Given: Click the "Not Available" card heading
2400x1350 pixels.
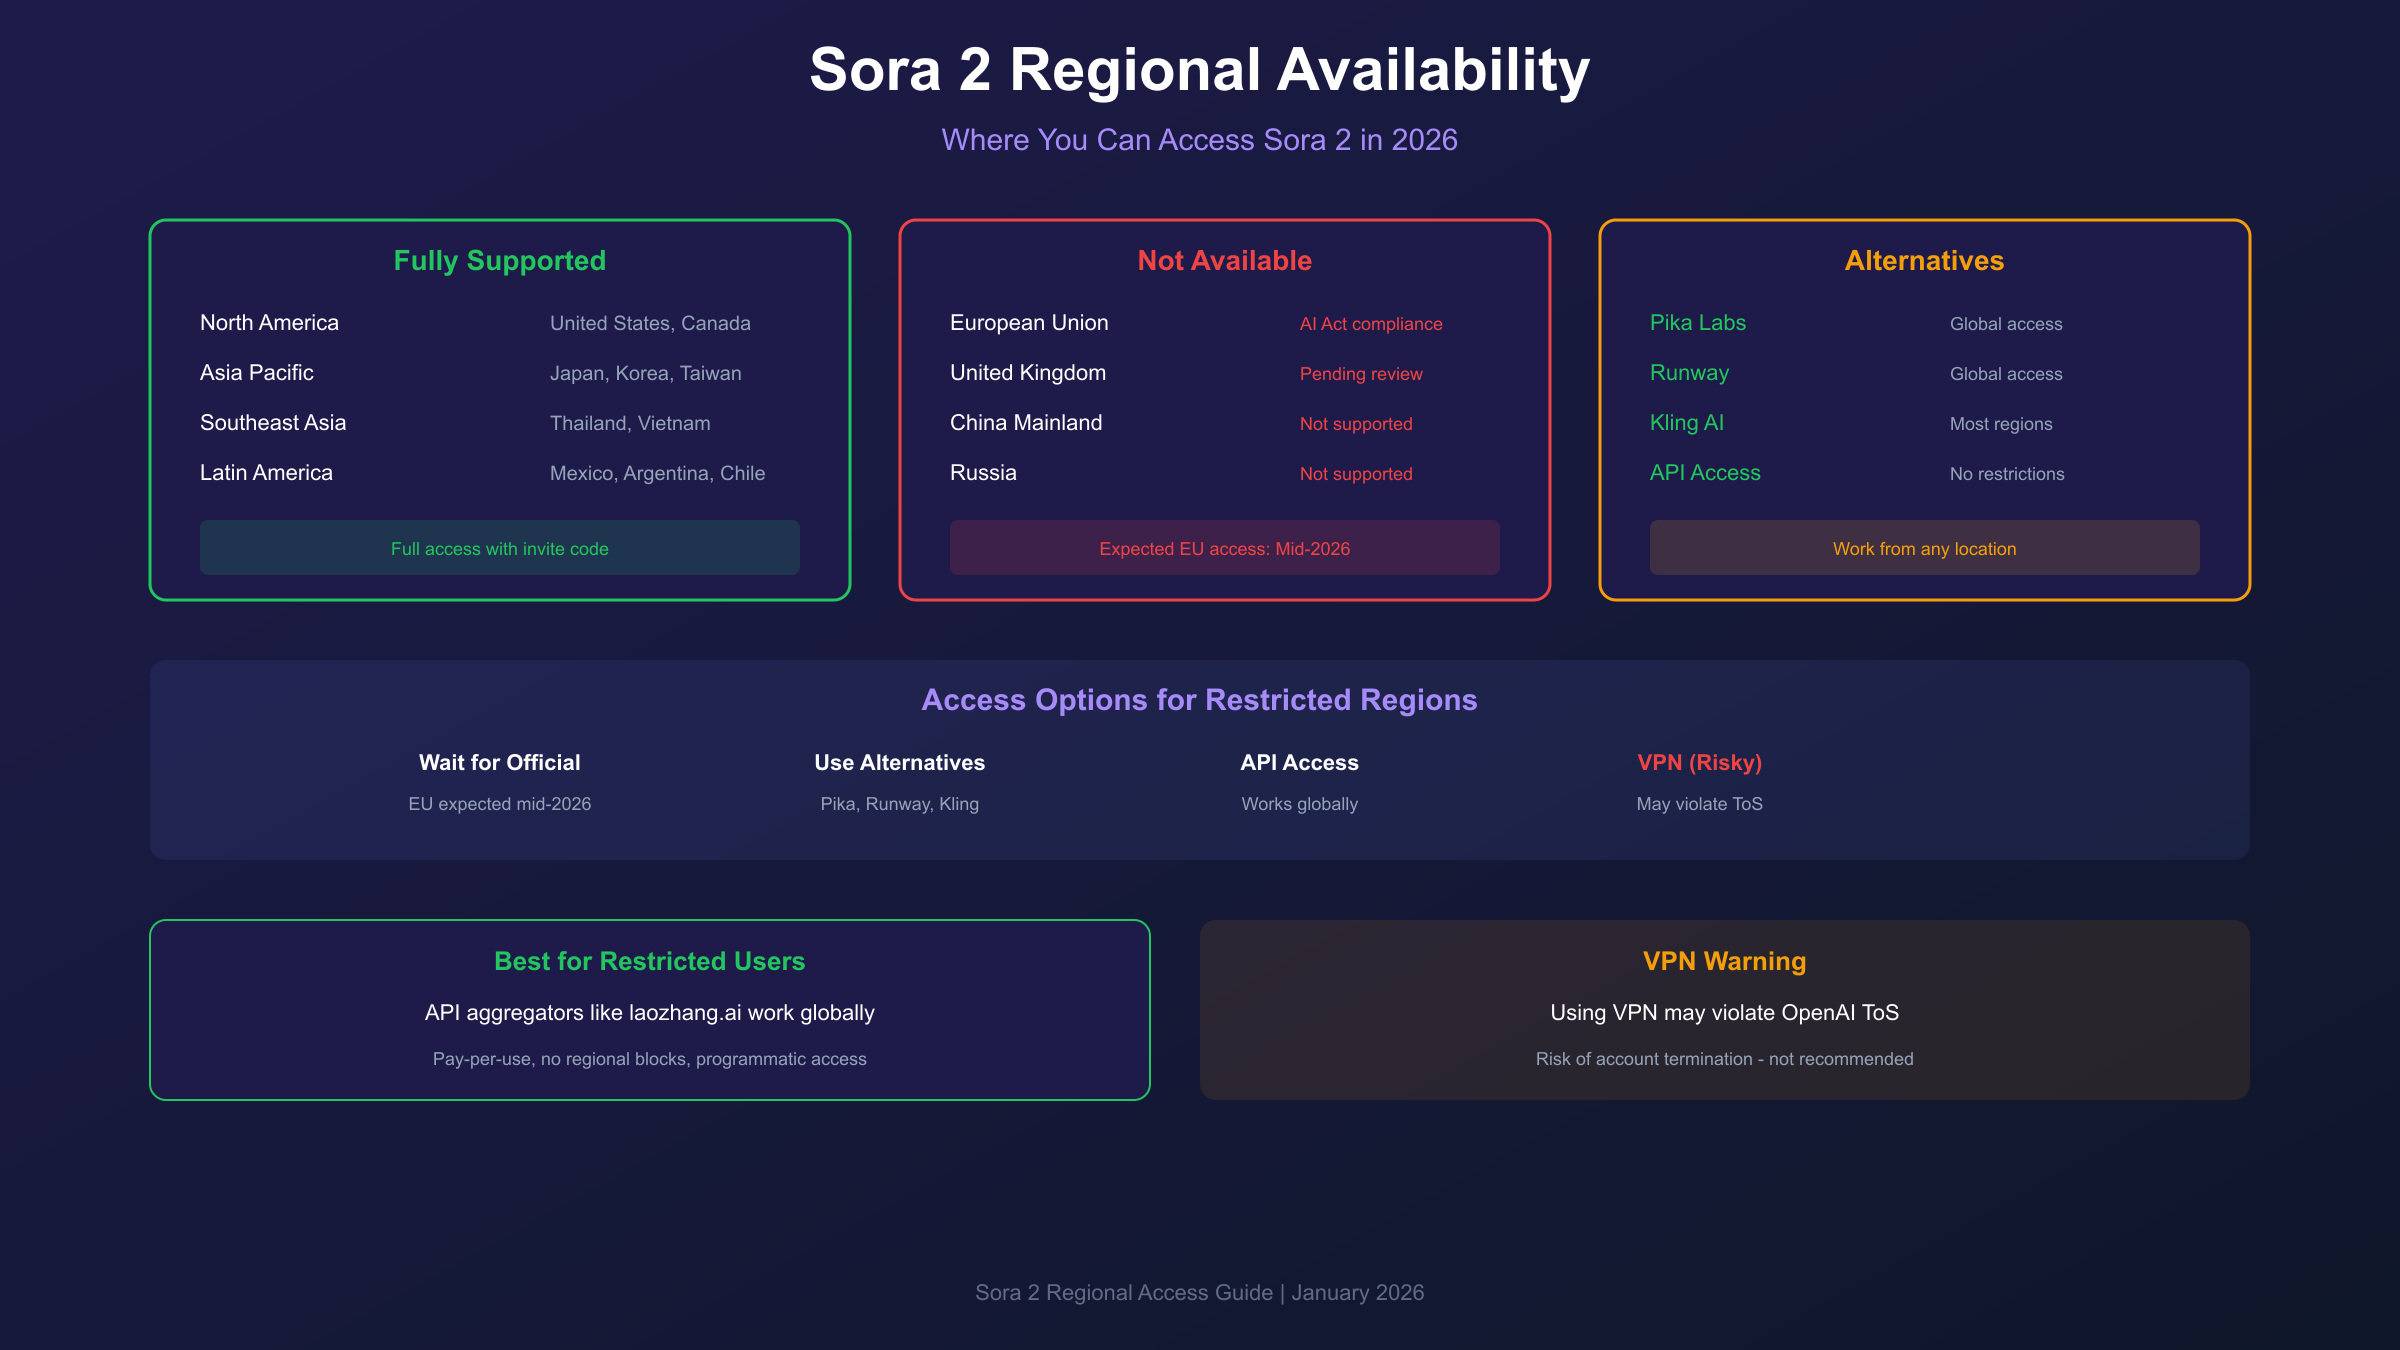Looking at the screenshot, I should [1224, 260].
